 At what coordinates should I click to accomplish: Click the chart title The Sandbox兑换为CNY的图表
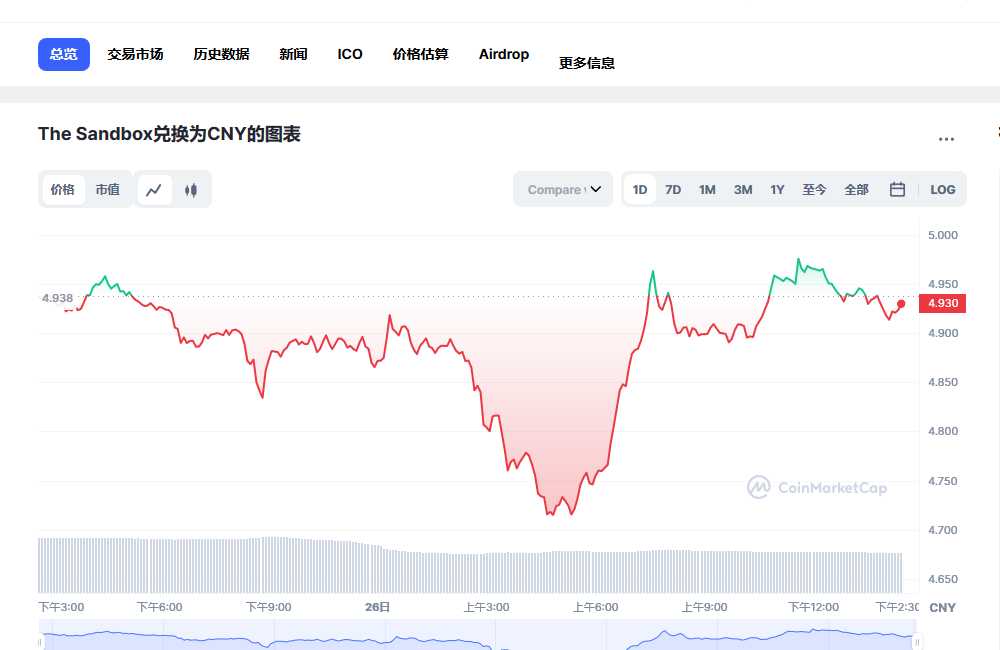tap(169, 134)
